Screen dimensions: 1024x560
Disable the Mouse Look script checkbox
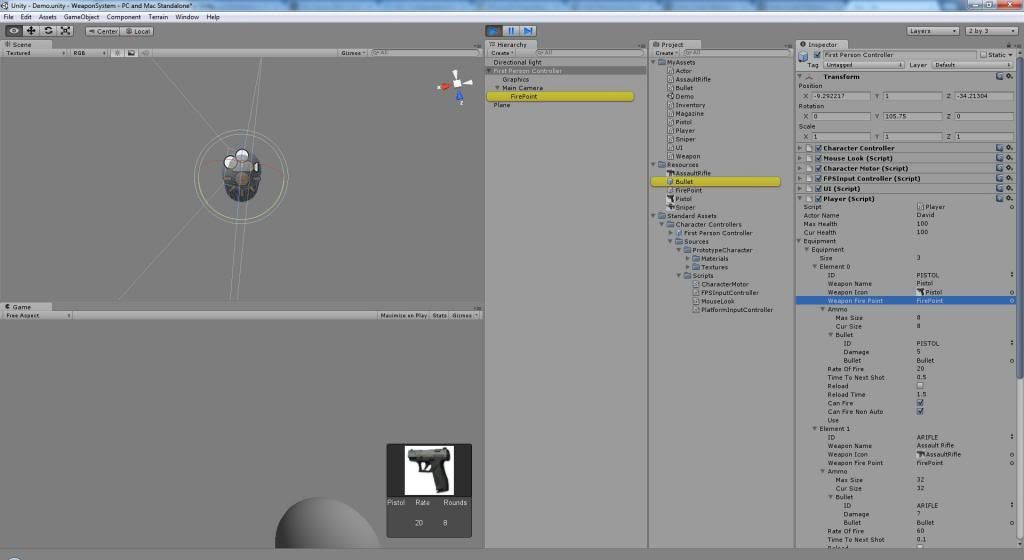click(818, 158)
